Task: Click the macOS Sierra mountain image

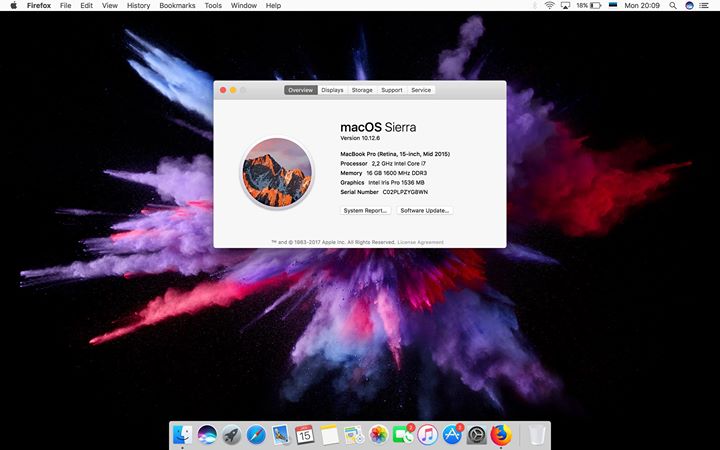Action: point(277,173)
